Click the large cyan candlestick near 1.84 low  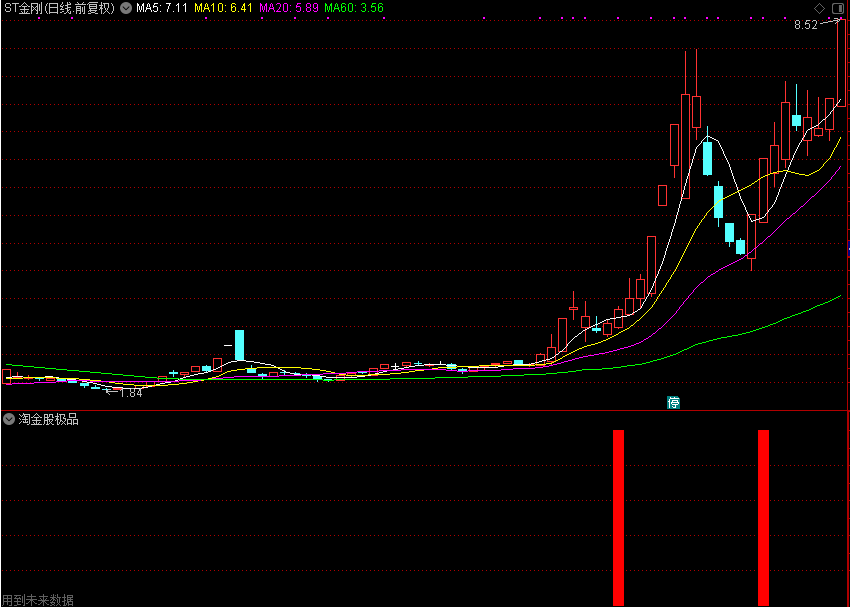pos(240,345)
